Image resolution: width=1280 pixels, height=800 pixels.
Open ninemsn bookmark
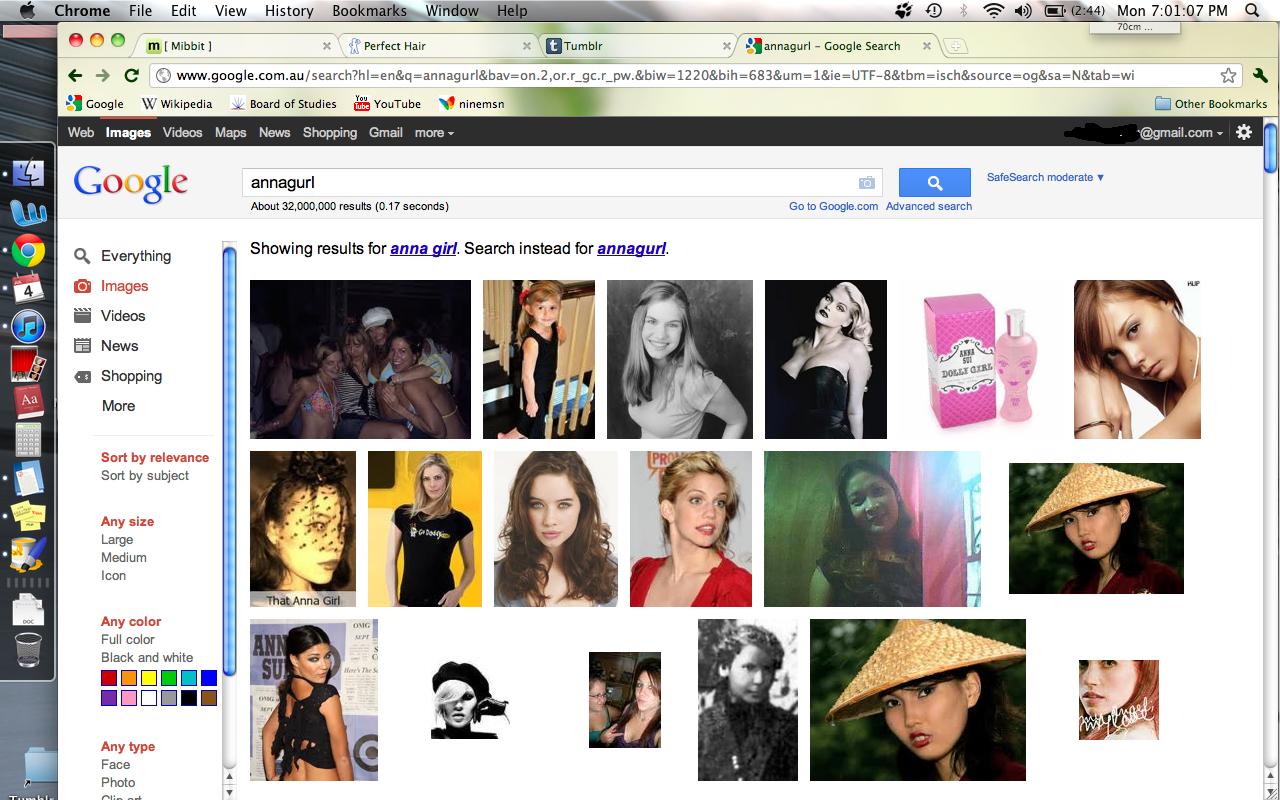click(472, 103)
